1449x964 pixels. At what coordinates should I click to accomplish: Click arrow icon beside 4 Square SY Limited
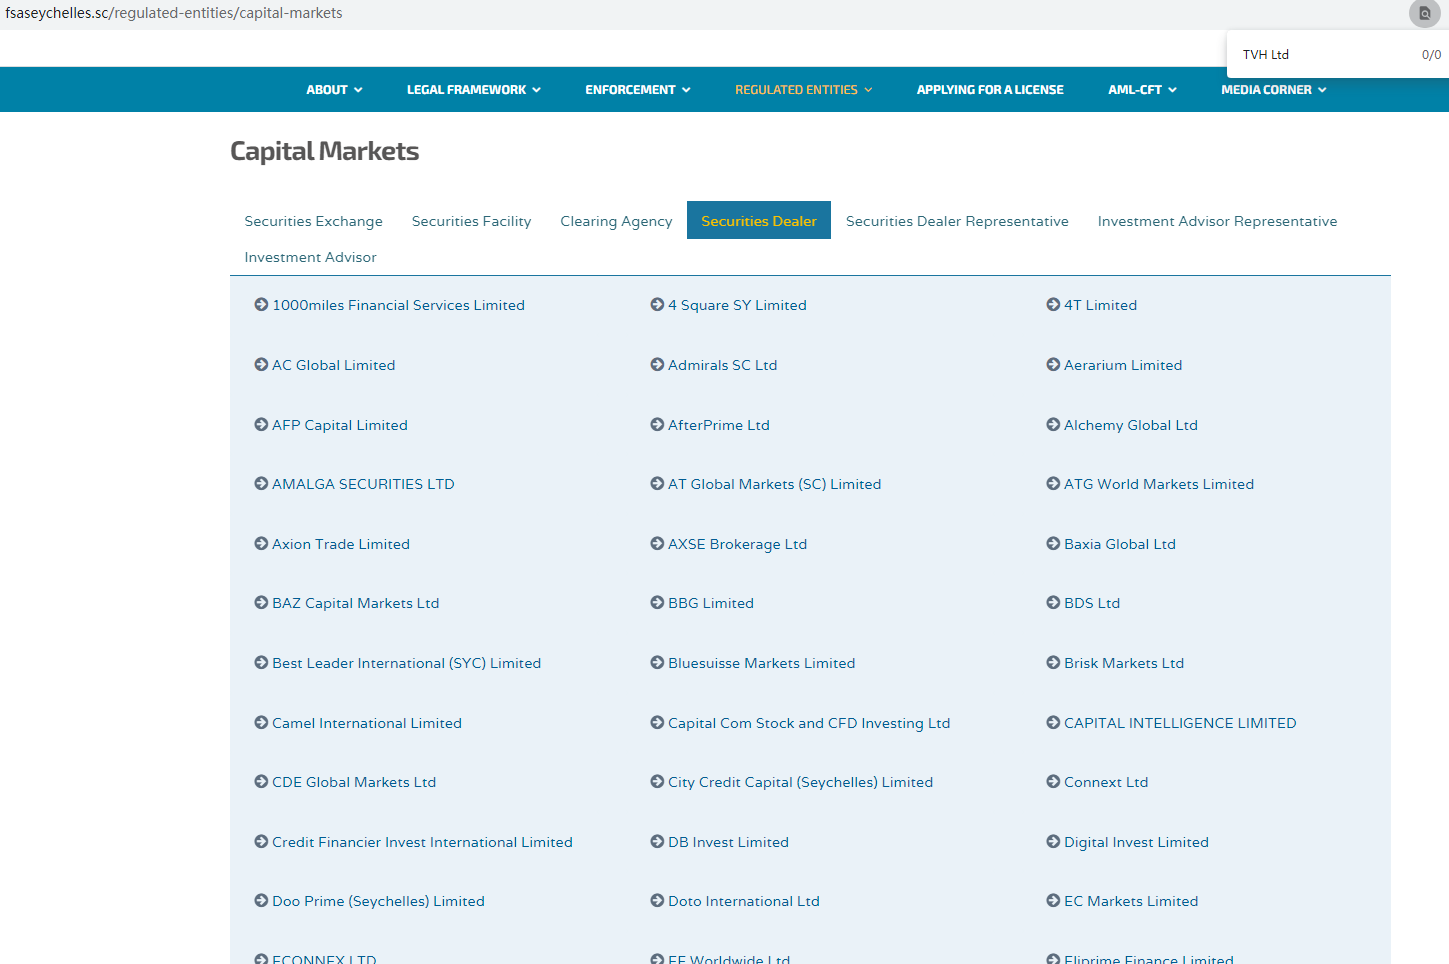[x=657, y=305]
